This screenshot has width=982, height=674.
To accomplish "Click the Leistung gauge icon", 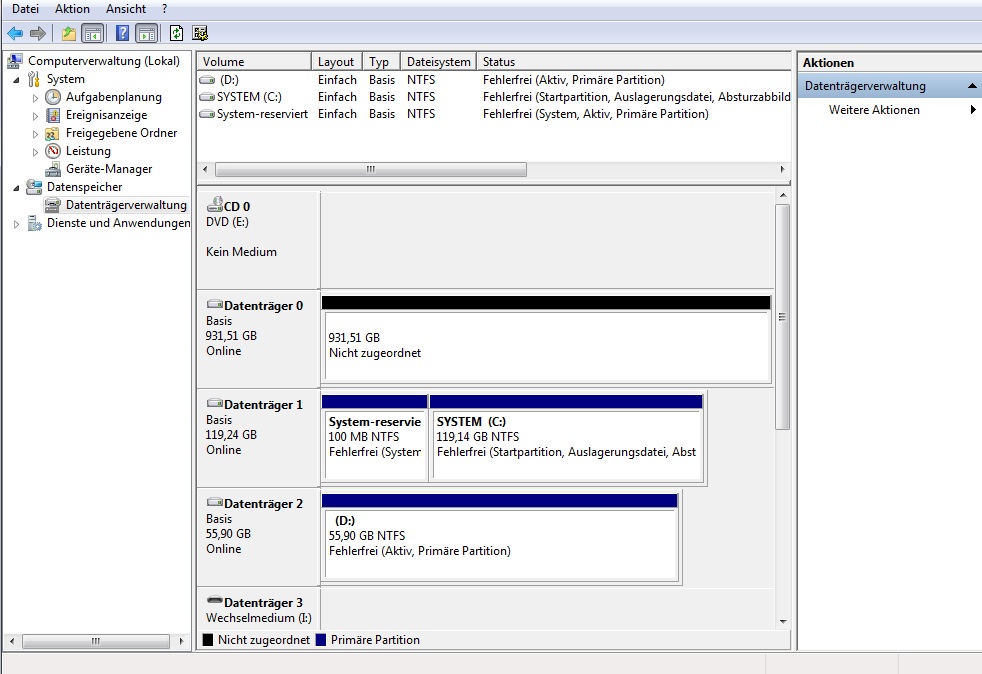I will click(x=53, y=151).
